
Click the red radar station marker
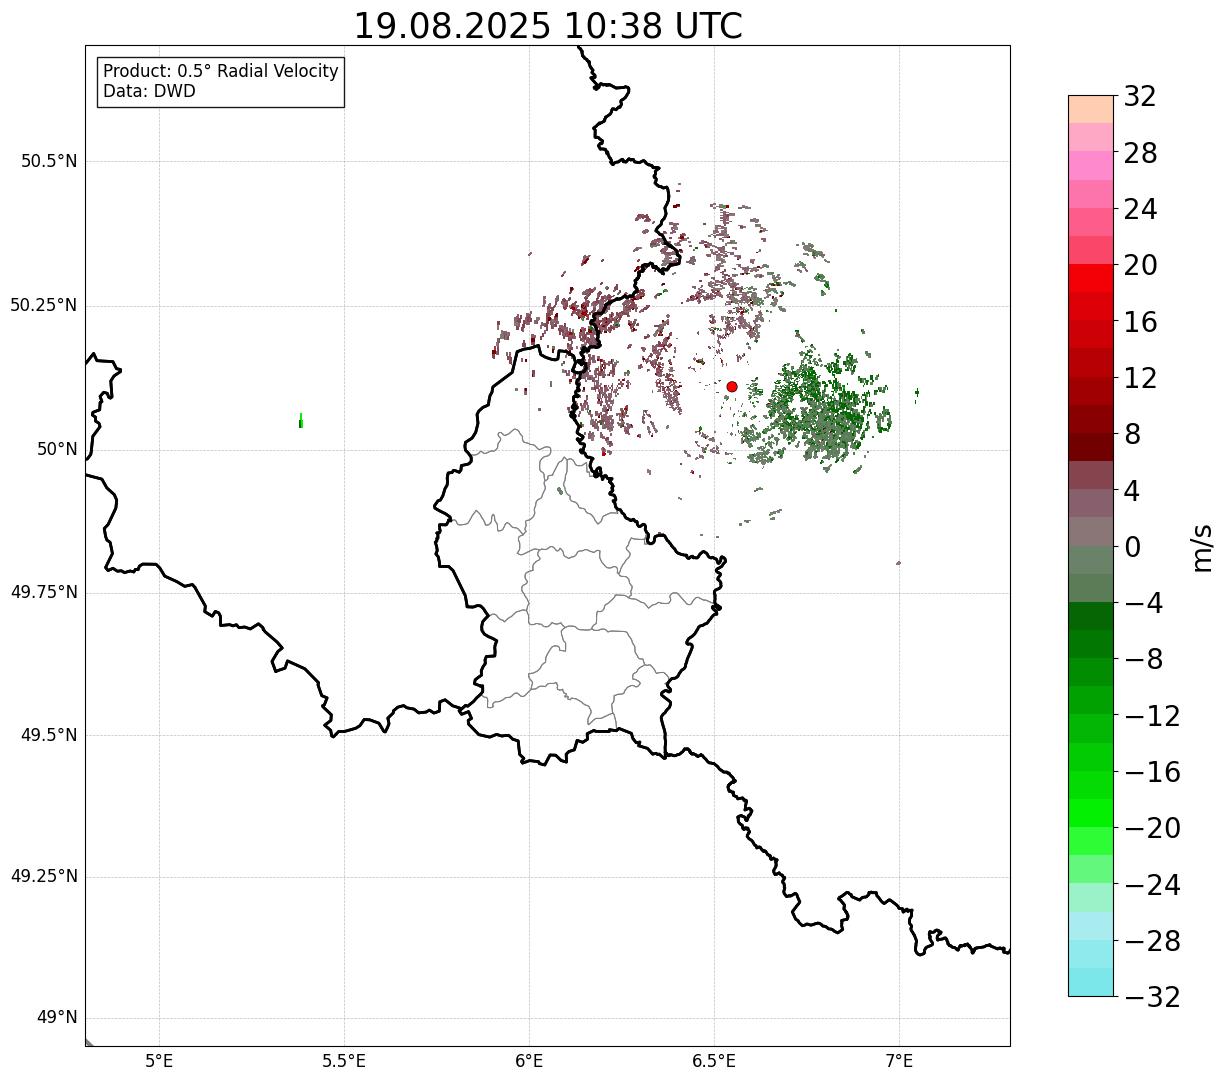(x=732, y=386)
